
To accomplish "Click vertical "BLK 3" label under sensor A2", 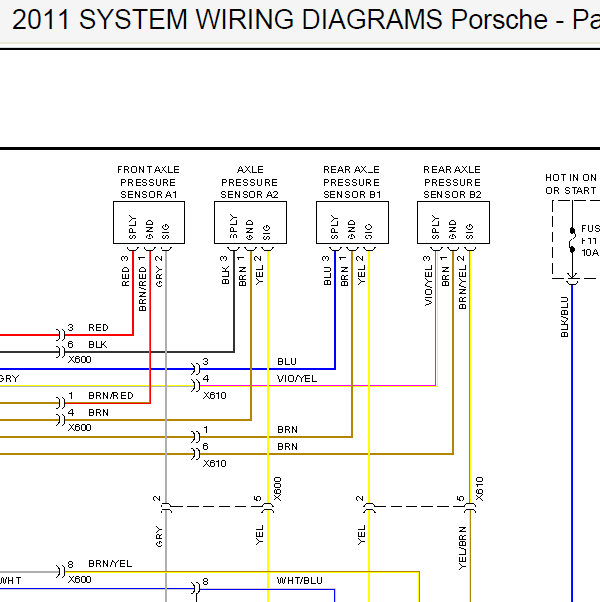I will coord(225,270).
